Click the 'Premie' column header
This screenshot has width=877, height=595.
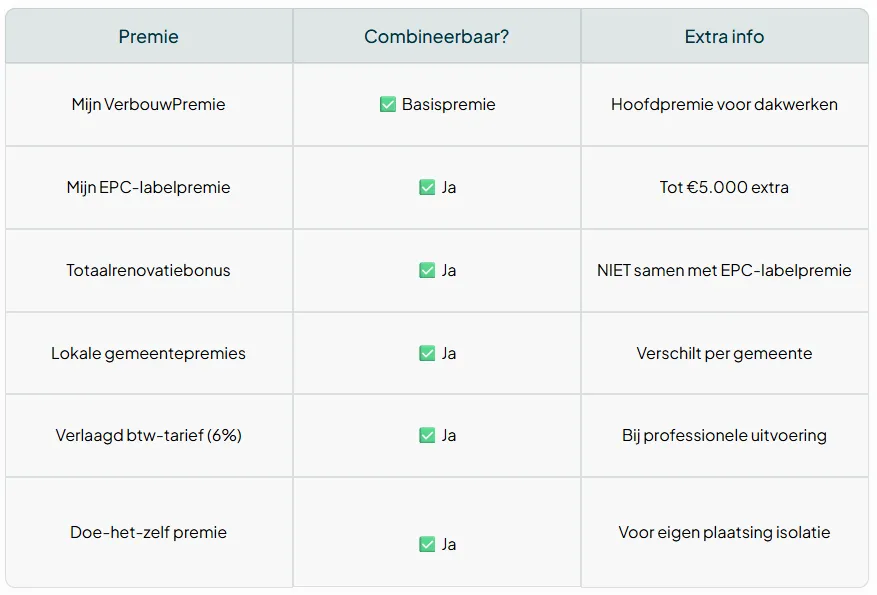[148, 37]
